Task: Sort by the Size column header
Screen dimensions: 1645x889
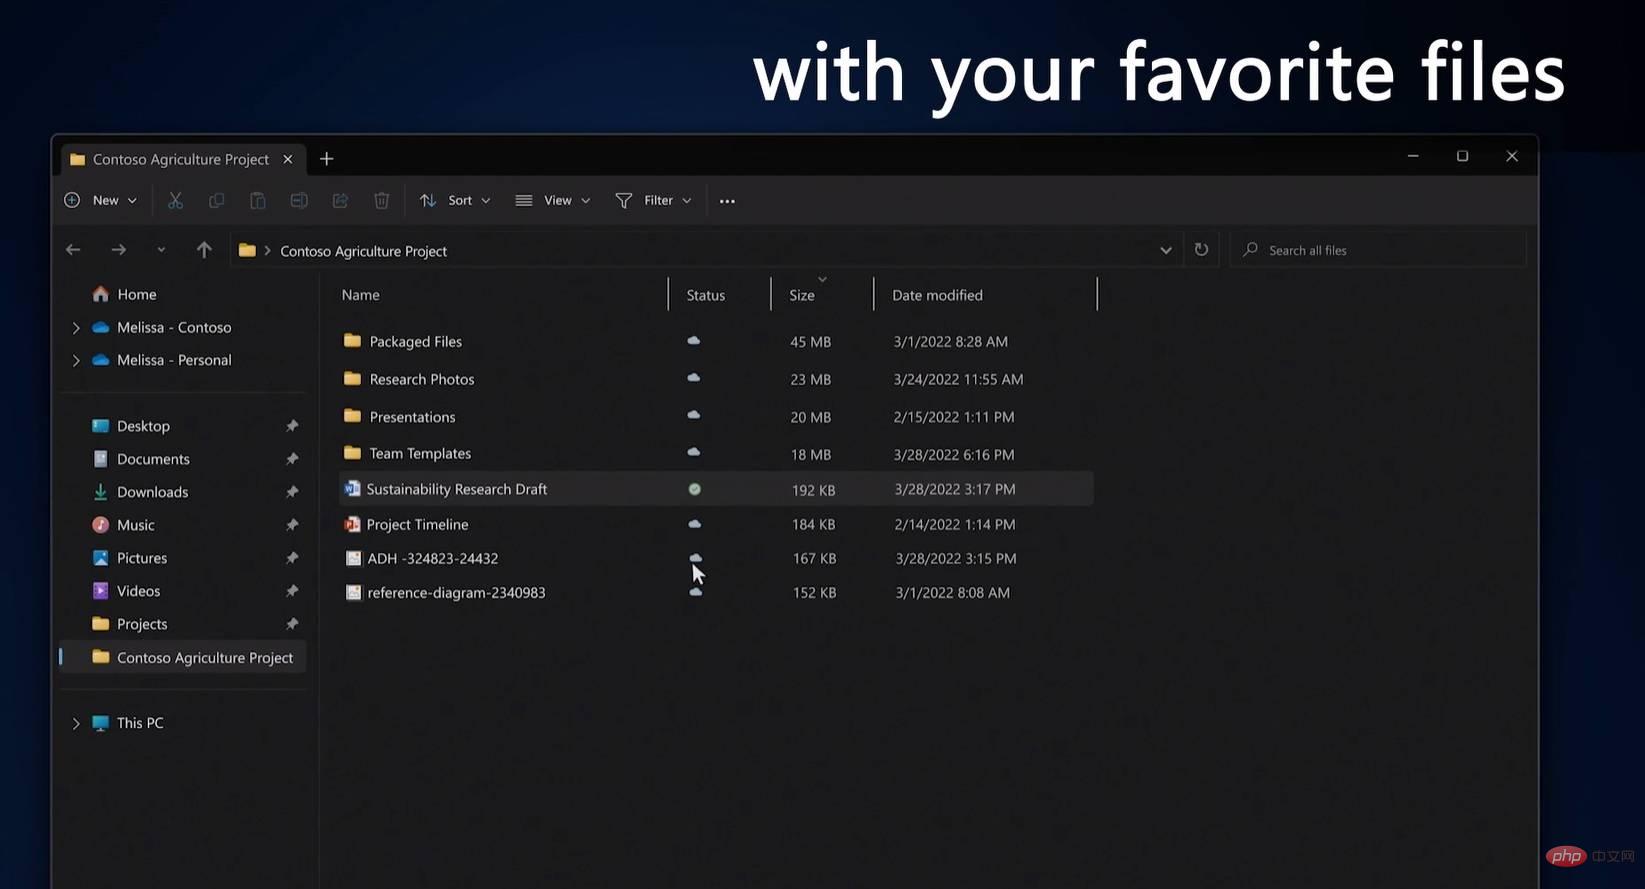Action: coord(802,295)
